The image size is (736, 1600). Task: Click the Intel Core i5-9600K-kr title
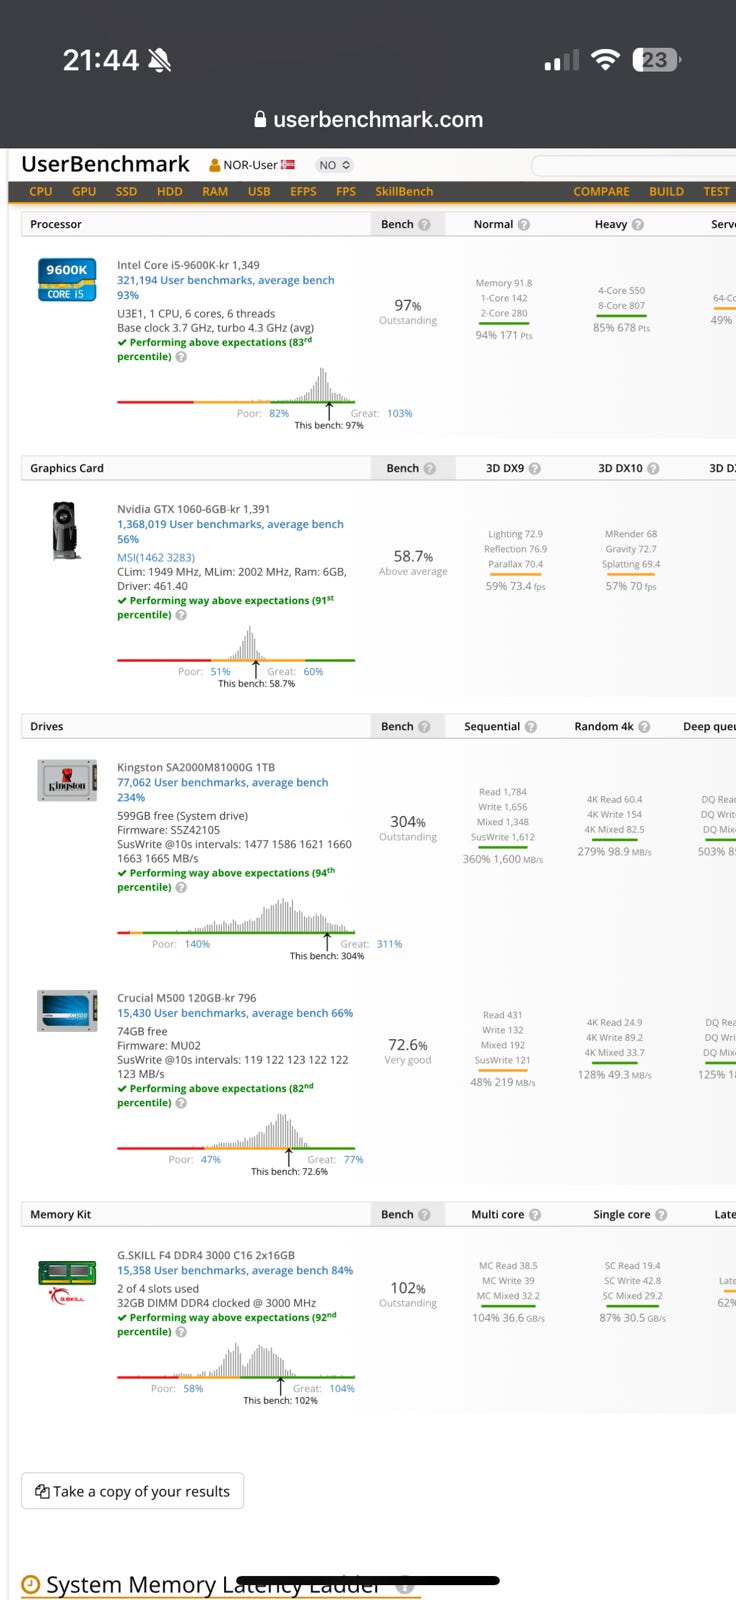pyautogui.click(x=188, y=266)
